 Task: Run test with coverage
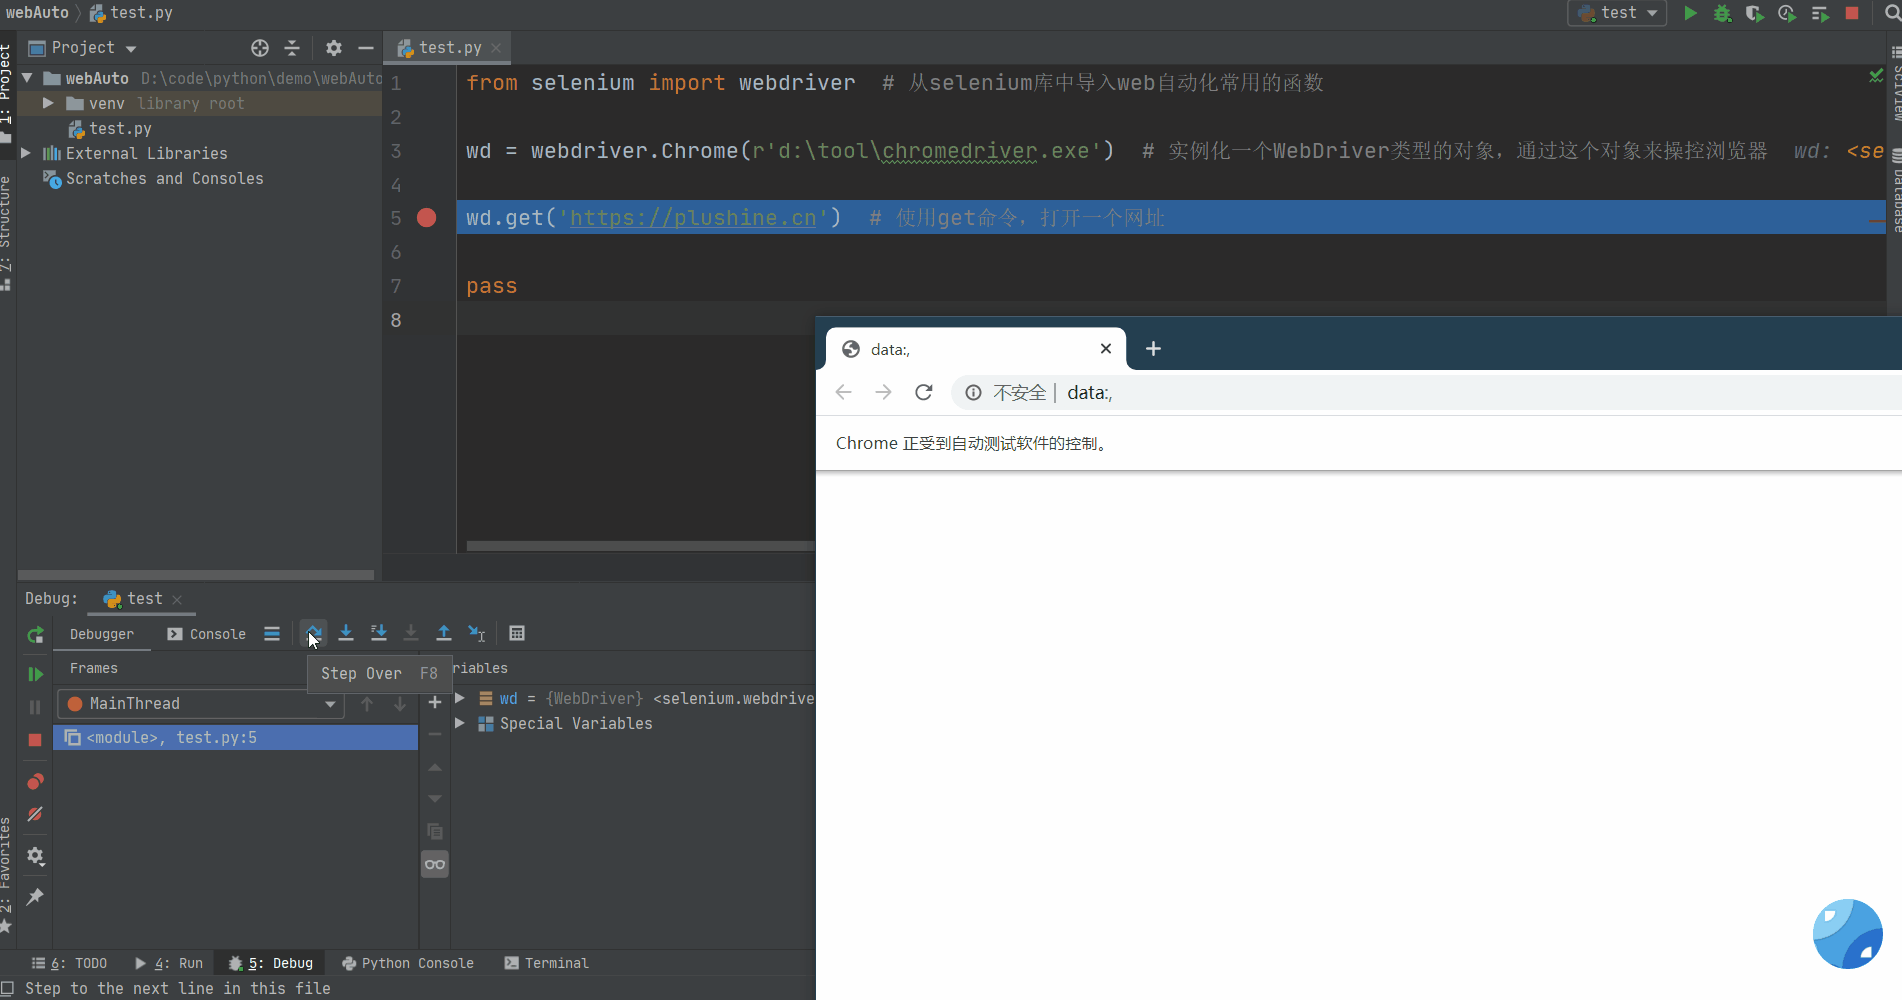(x=1754, y=13)
